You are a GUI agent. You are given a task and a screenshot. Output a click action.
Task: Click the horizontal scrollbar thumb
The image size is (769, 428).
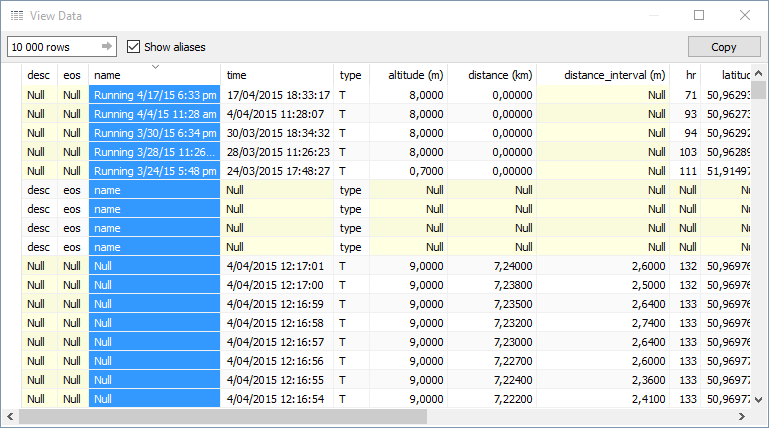click(x=223, y=416)
